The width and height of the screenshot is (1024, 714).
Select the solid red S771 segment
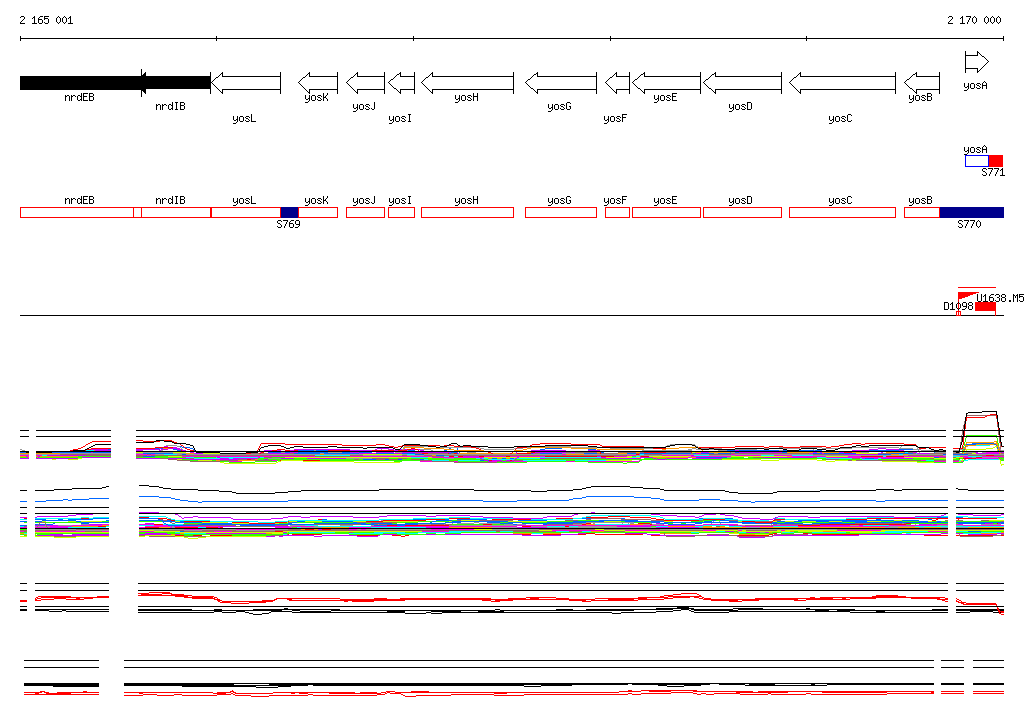[x=996, y=161]
